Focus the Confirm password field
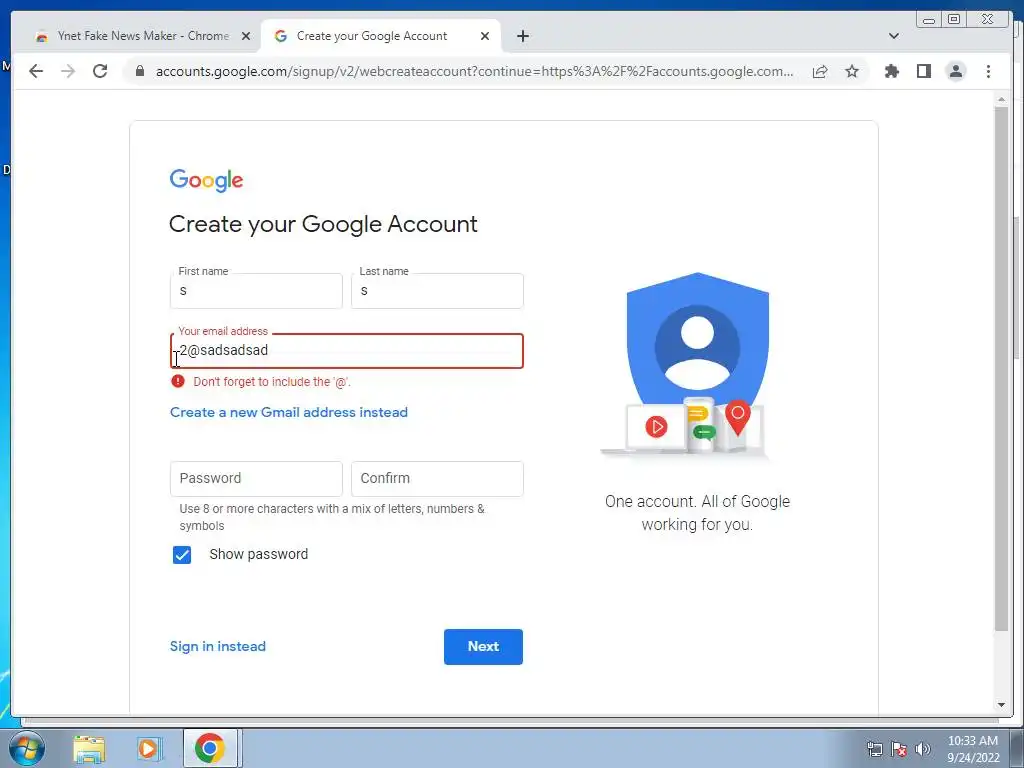 [437, 479]
